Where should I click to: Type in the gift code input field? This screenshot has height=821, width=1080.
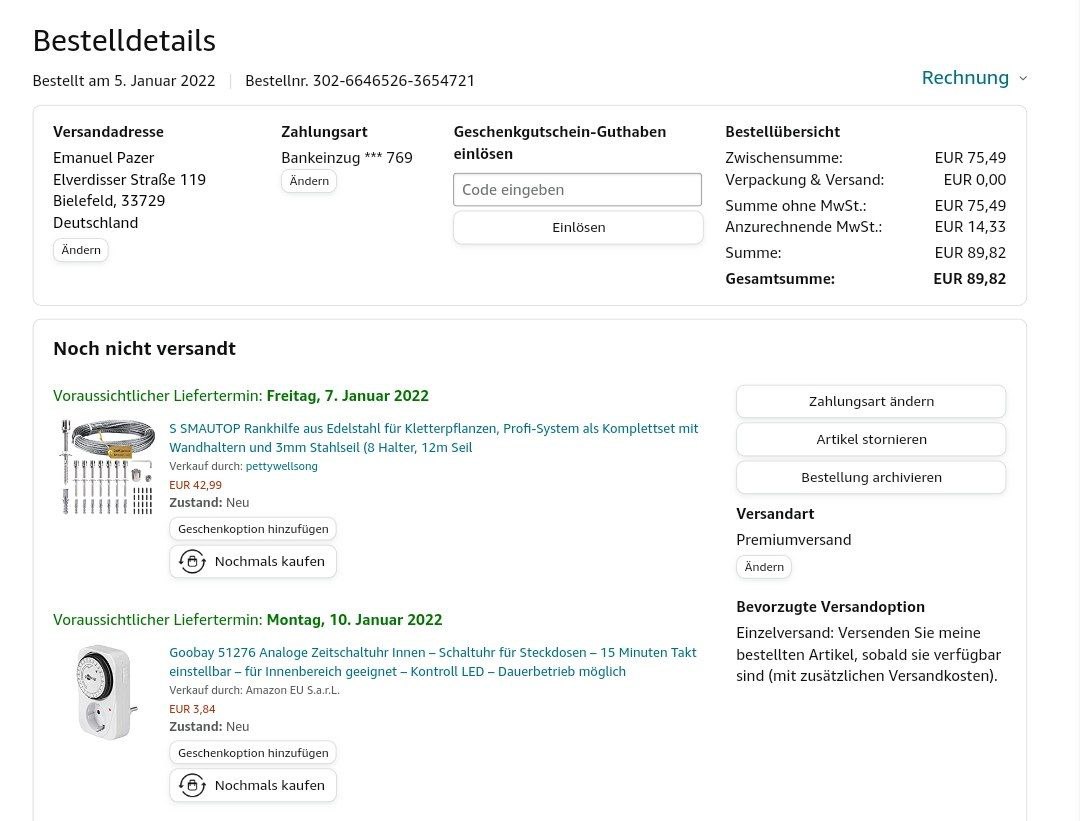pos(577,190)
